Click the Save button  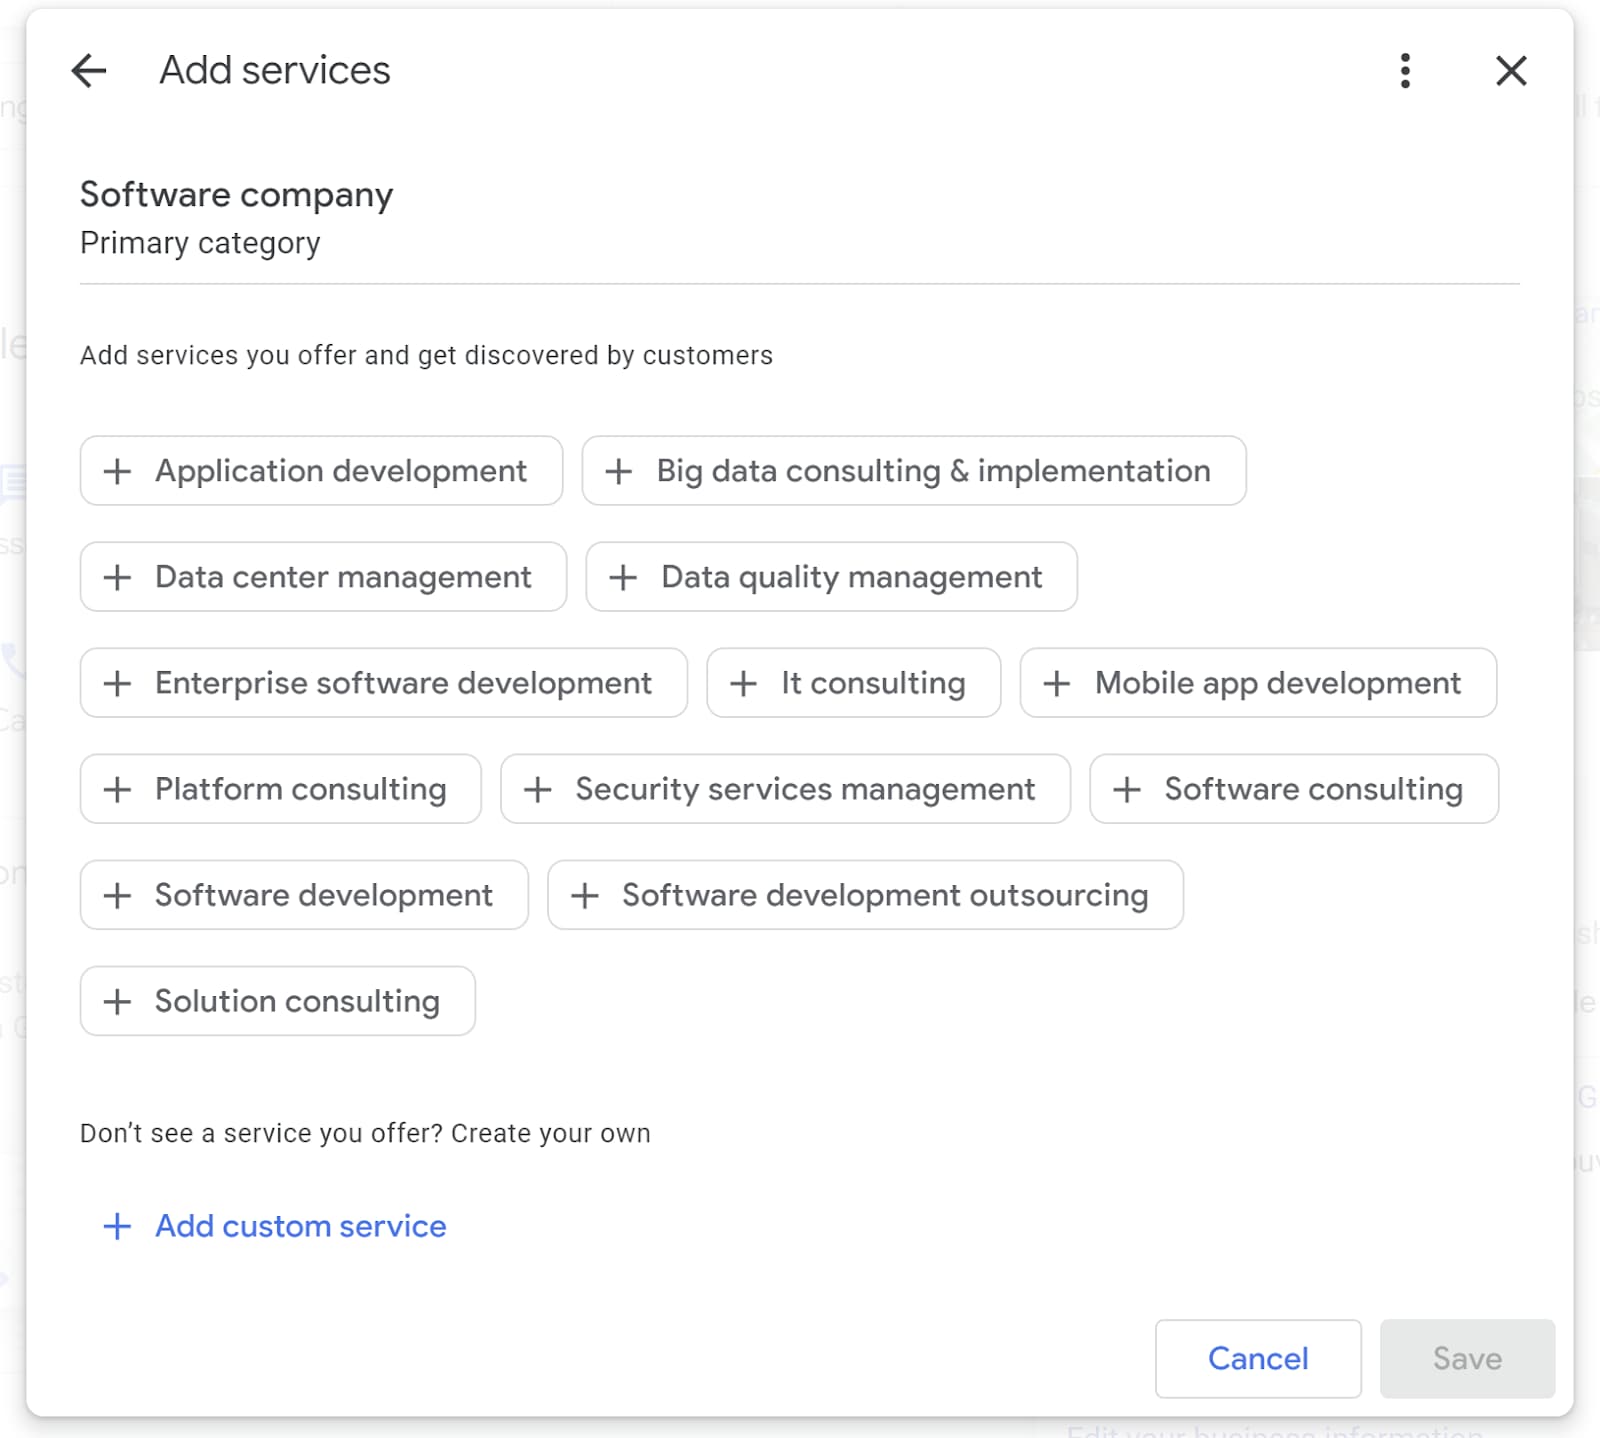click(x=1466, y=1358)
